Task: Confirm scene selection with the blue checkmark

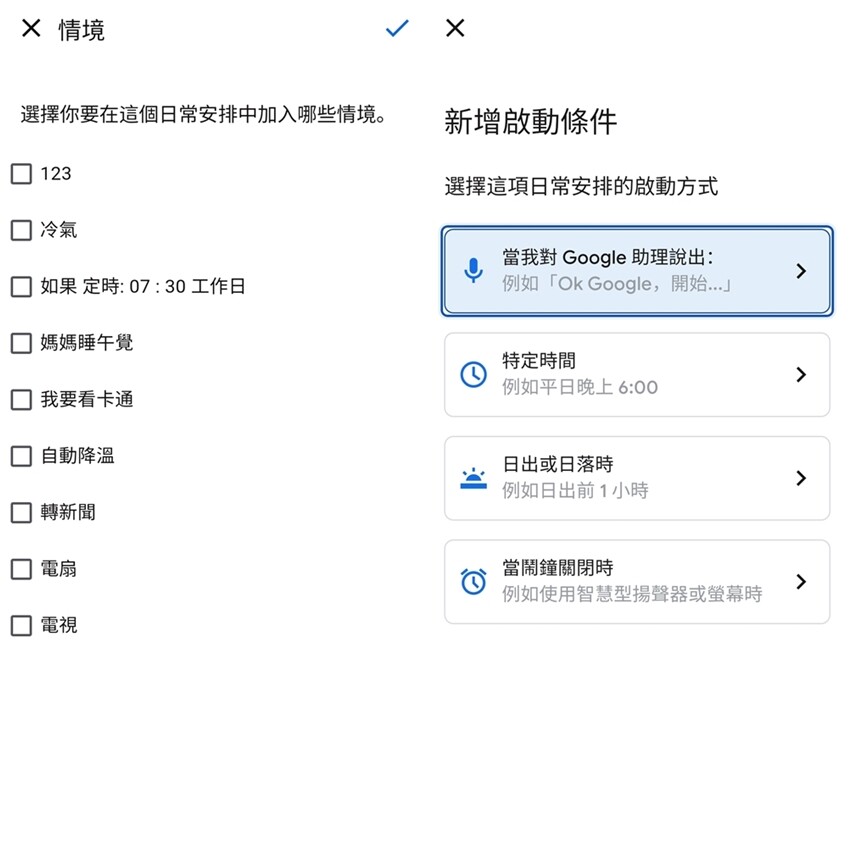Action: coord(397,29)
